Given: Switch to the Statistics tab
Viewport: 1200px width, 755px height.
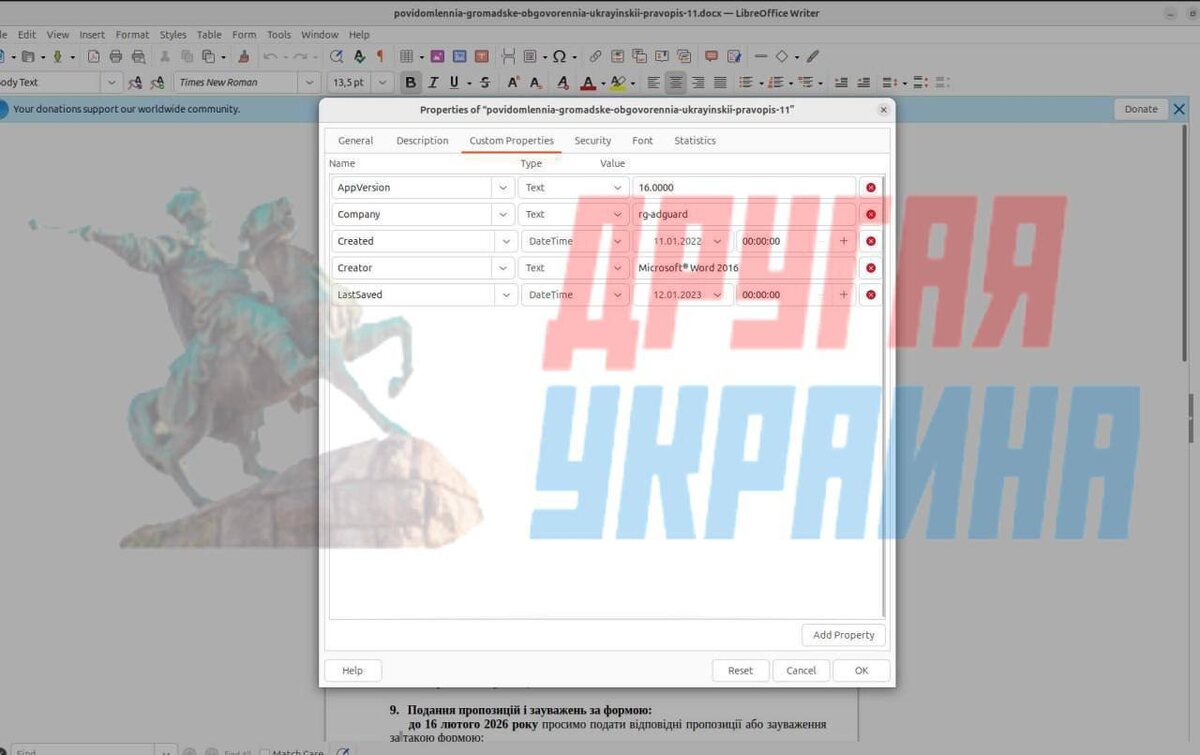Looking at the screenshot, I should click(x=695, y=141).
